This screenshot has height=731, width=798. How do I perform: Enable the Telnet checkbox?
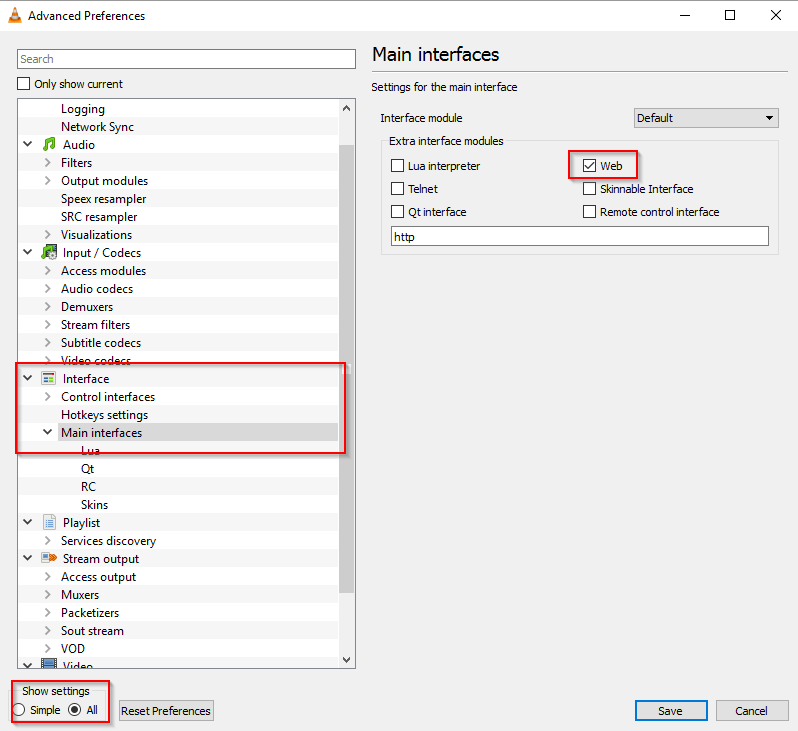click(397, 188)
